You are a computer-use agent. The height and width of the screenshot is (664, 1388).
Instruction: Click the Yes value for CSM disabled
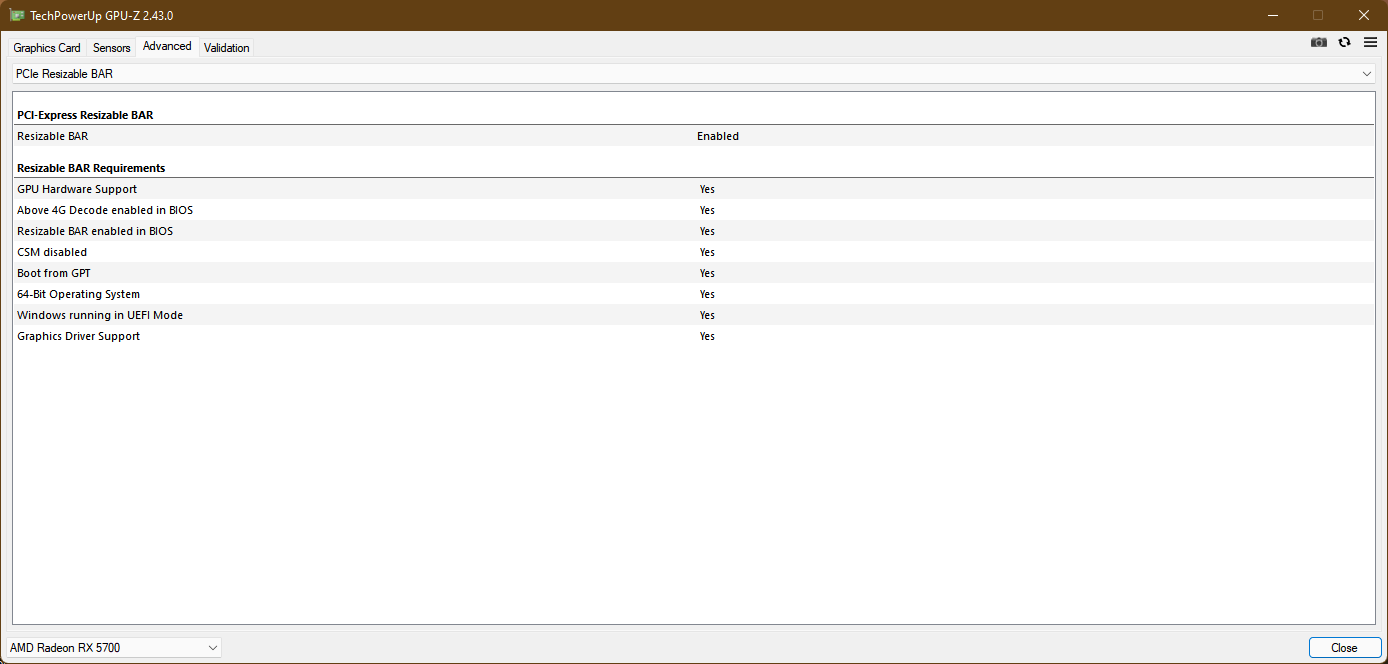(707, 252)
